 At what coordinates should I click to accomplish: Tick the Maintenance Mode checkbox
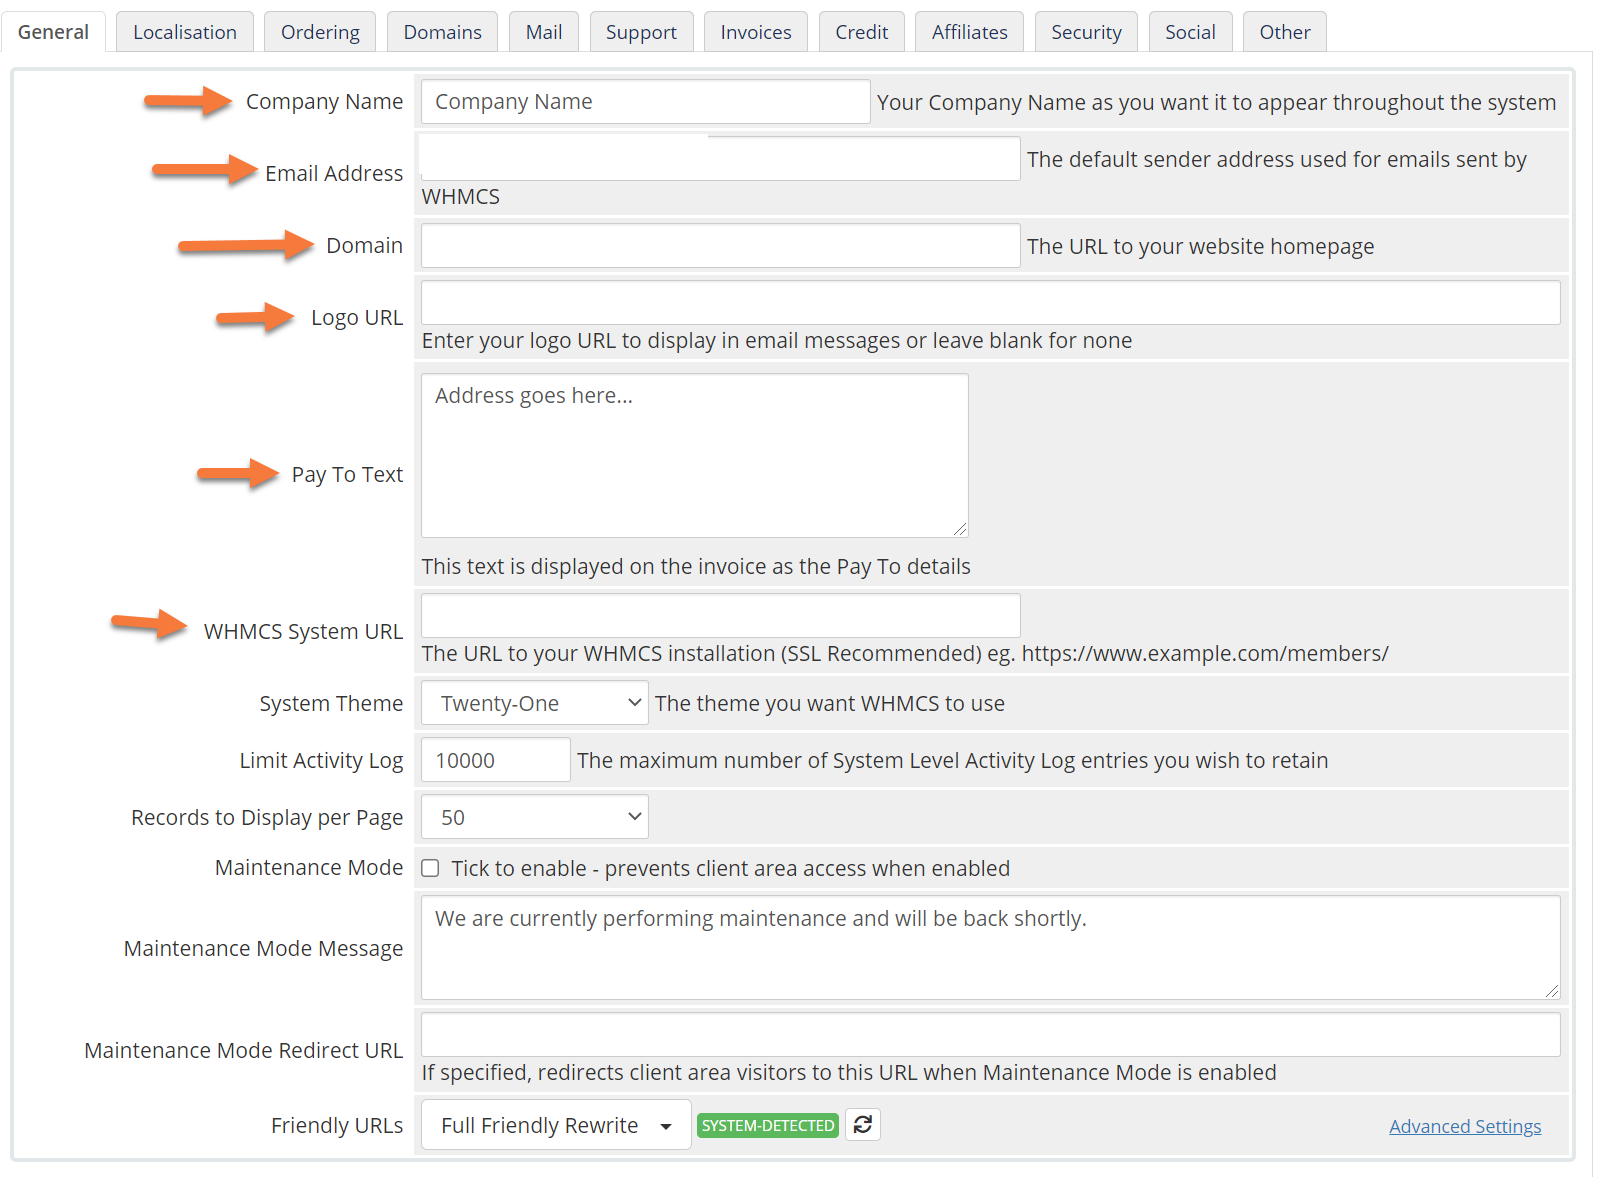tap(430, 868)
